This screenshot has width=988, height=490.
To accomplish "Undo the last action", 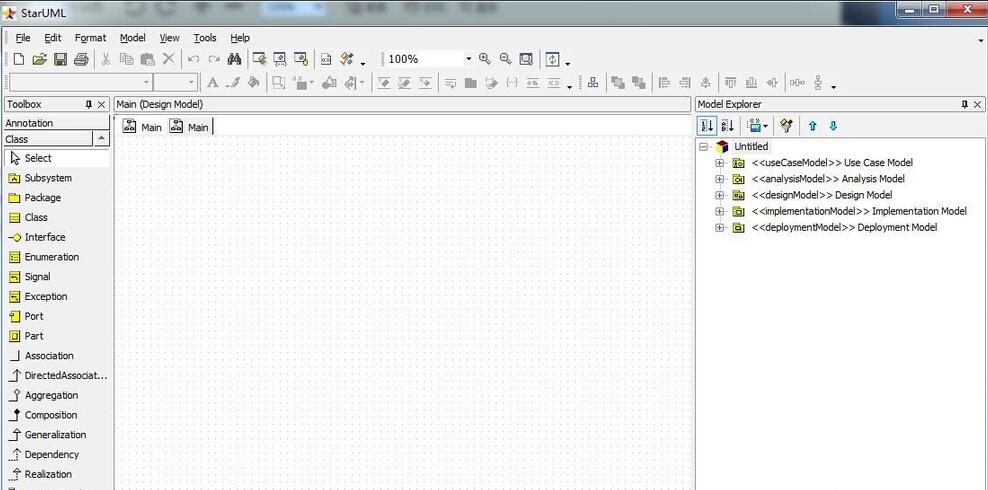I will click(193, 59).
